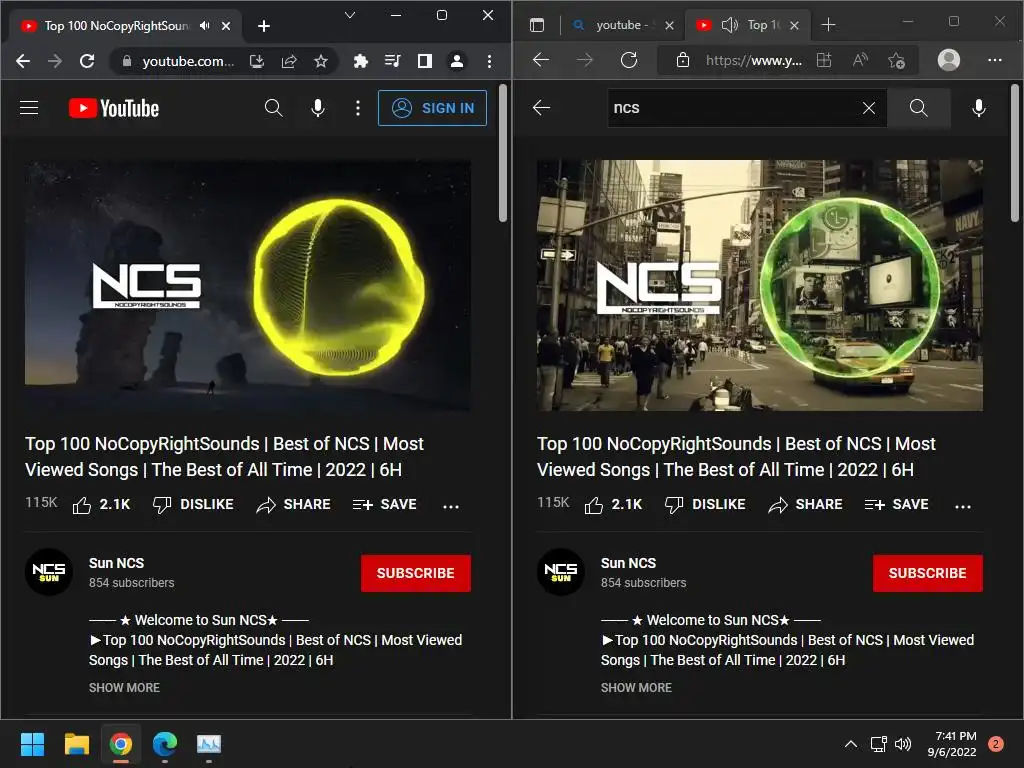Click Chrome address bar youtube.com
Image resolution: width=1024 pixels, height=768 pixels.
tap(187, 61)
